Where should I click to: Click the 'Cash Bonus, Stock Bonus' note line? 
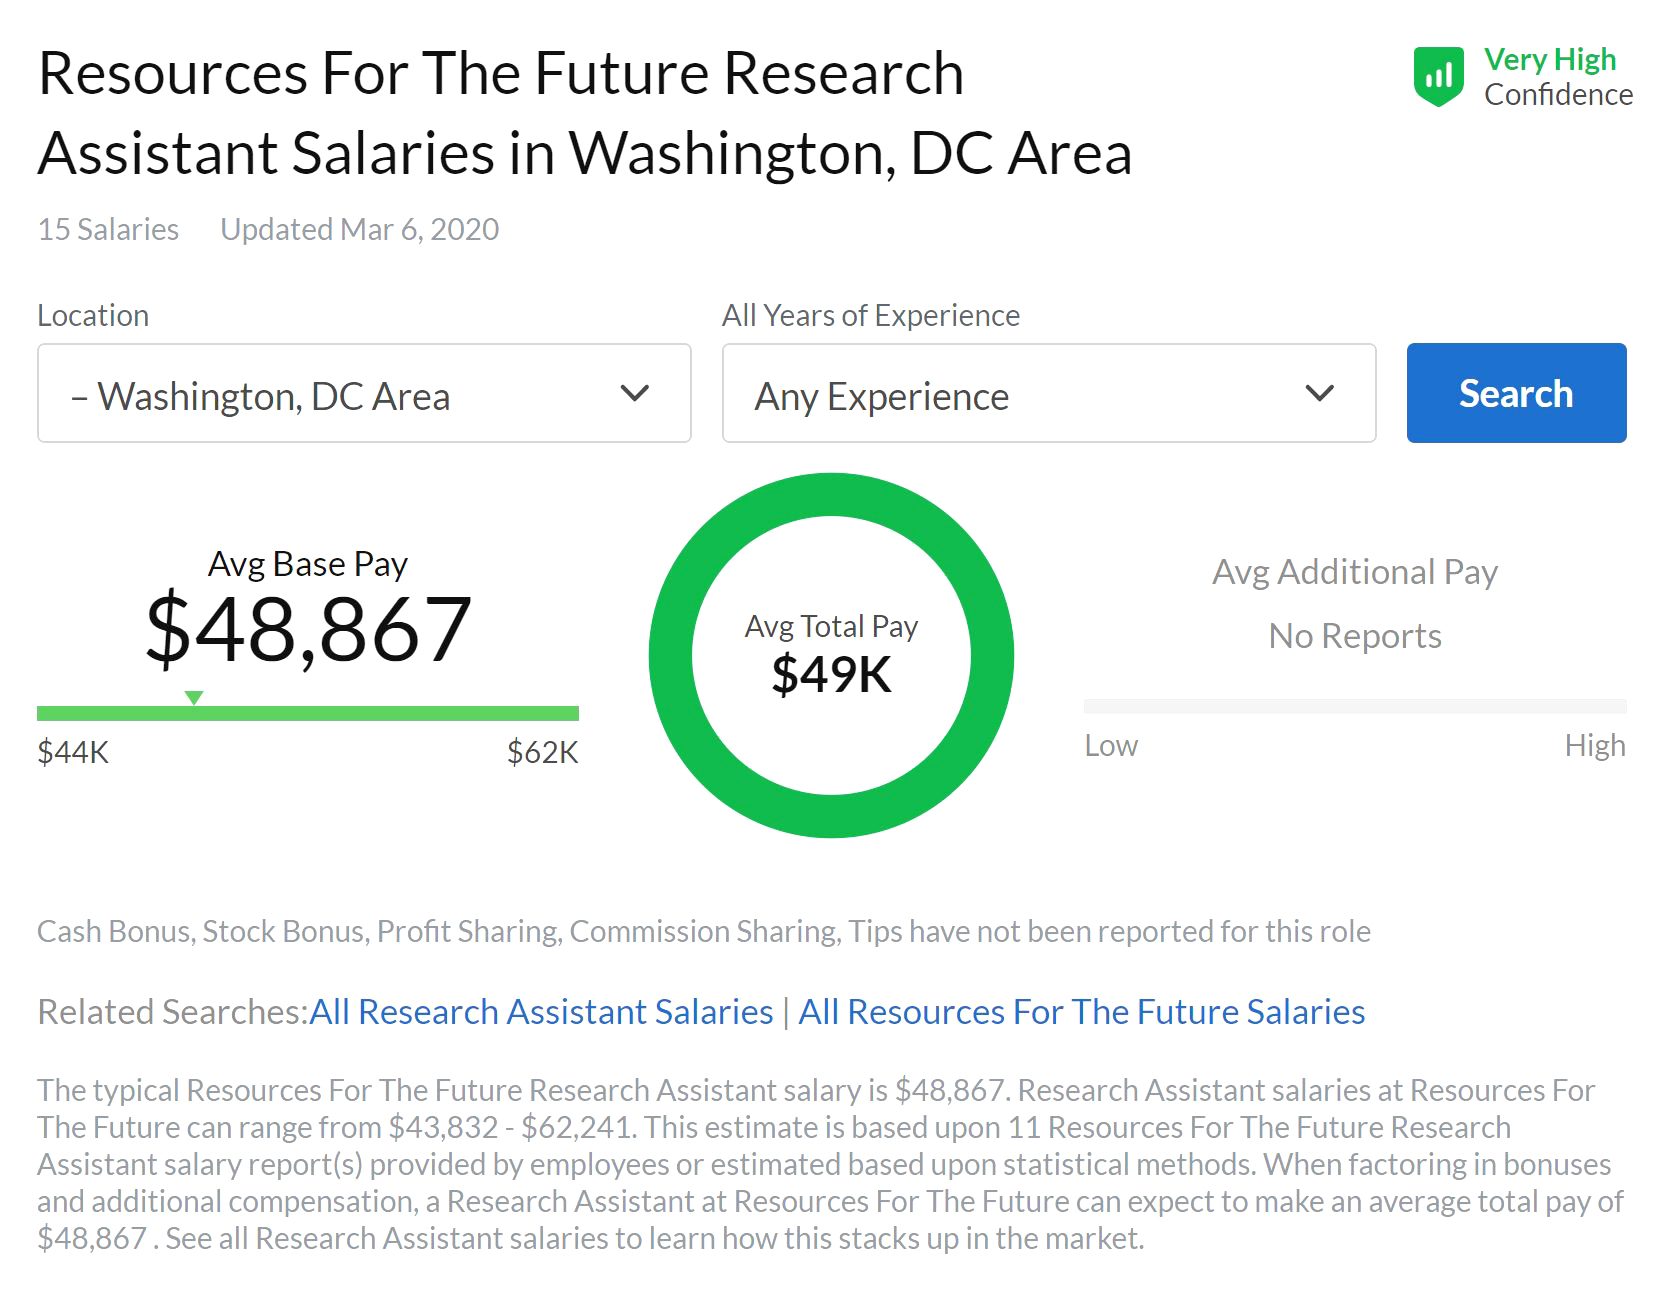pyautogui.click(x=704, y=931)
